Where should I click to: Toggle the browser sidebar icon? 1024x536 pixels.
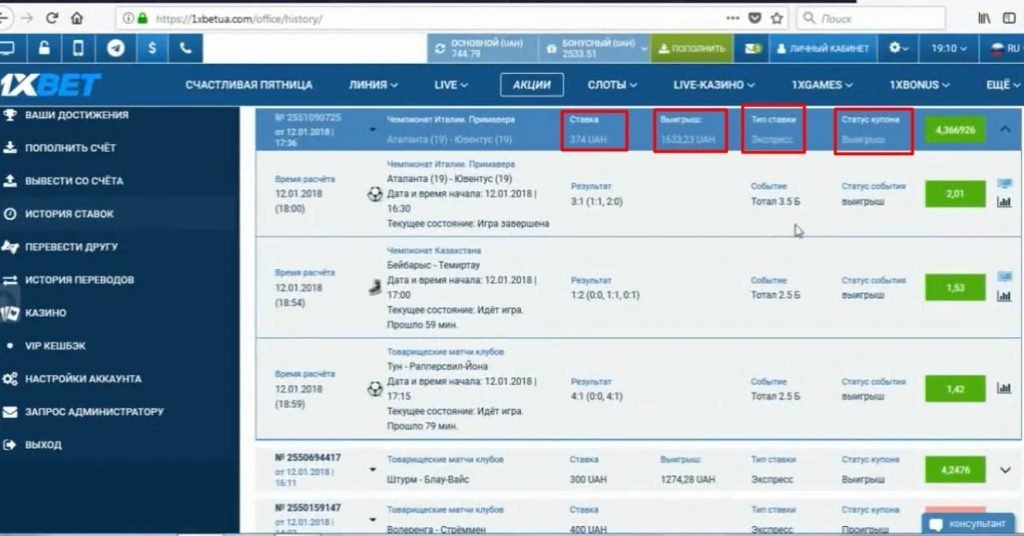(x=1009, y=18)
